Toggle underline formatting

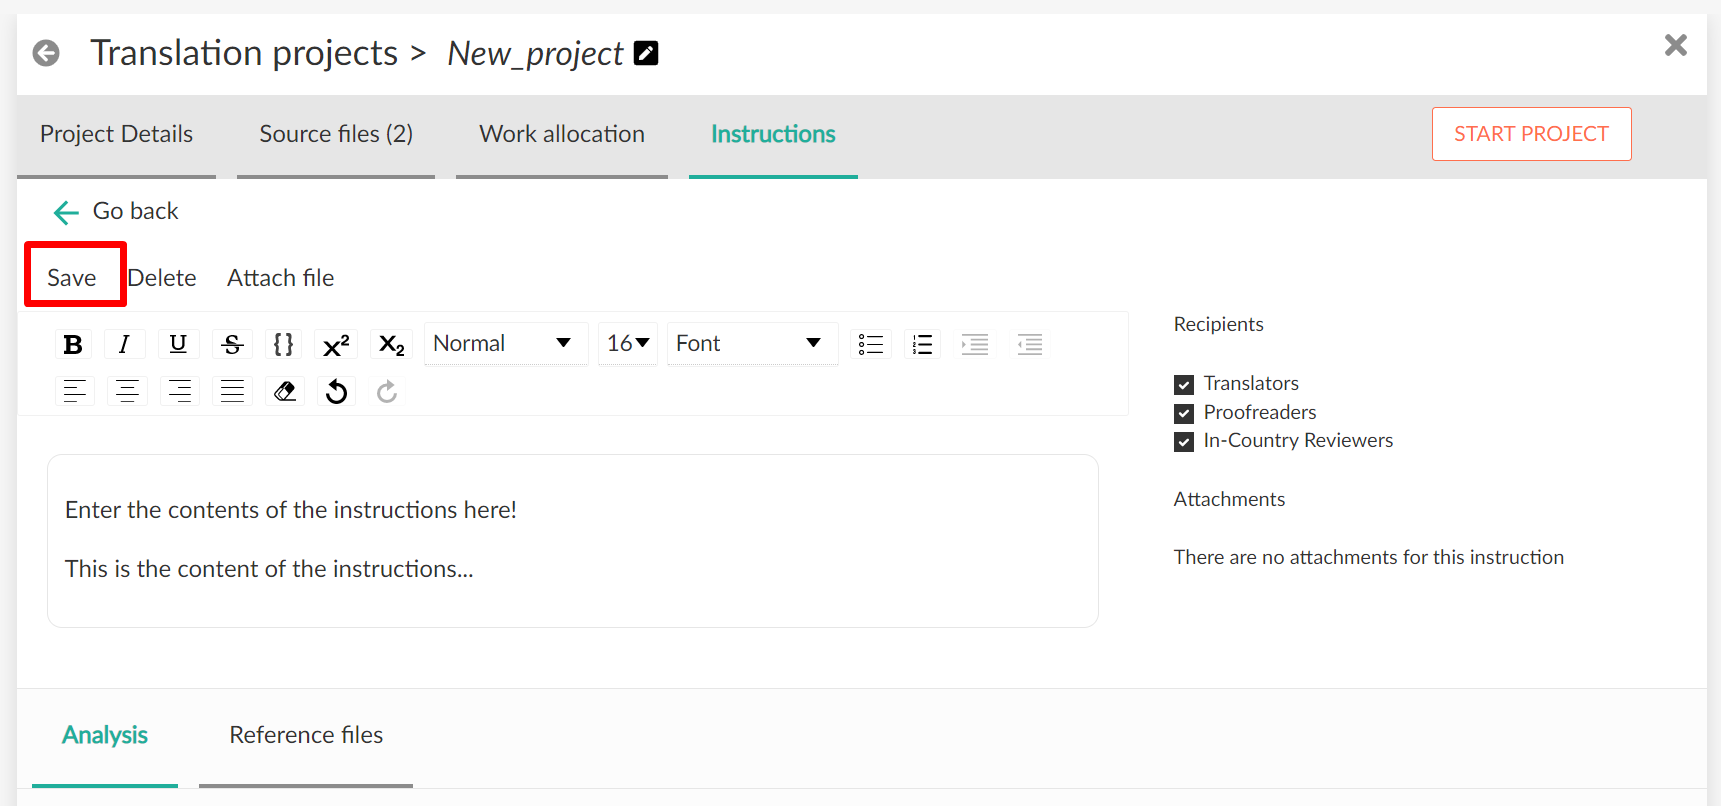[x=178, y=345]
